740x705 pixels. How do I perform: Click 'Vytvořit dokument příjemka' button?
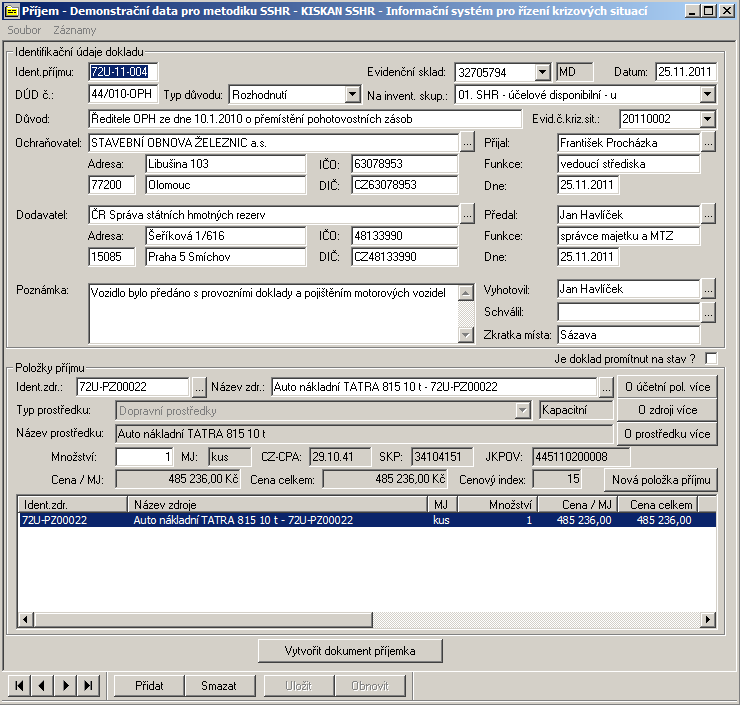350,651
